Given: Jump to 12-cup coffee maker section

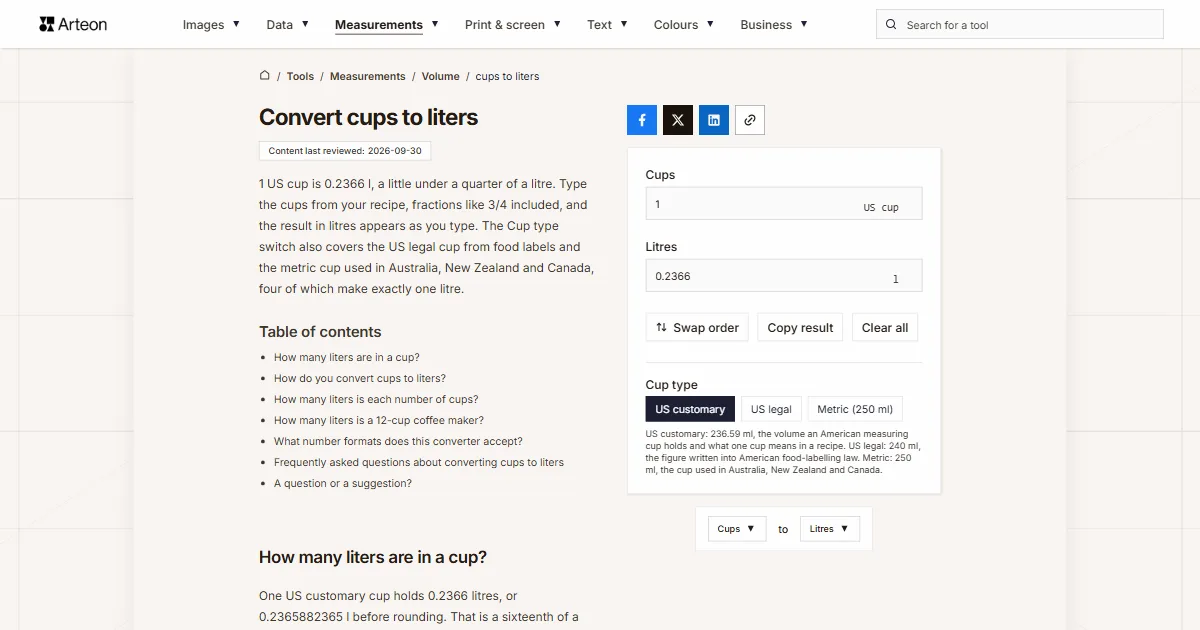Looking at the screenshot, I should pyautogui.click(x=379, y=420).
